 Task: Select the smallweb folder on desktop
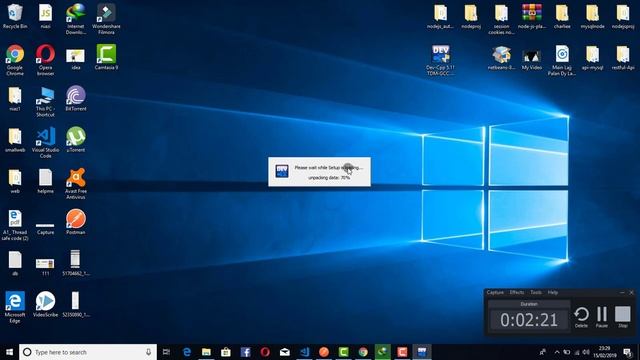coord(15,140)
